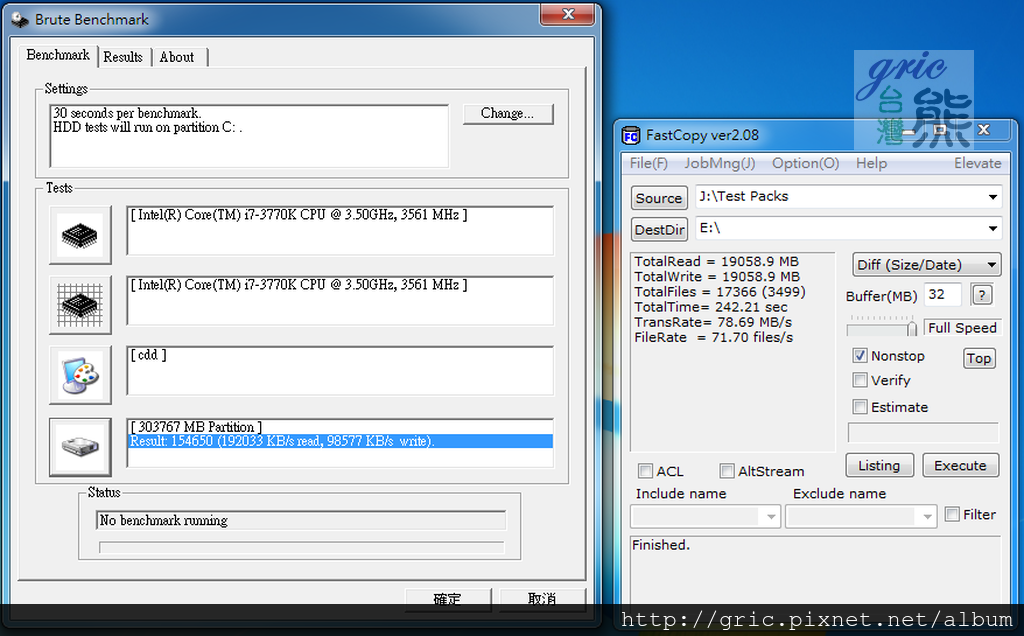
Task: Click the 'FileRate = 71.70 files/s' line
Action: click(x=714, y=338)
